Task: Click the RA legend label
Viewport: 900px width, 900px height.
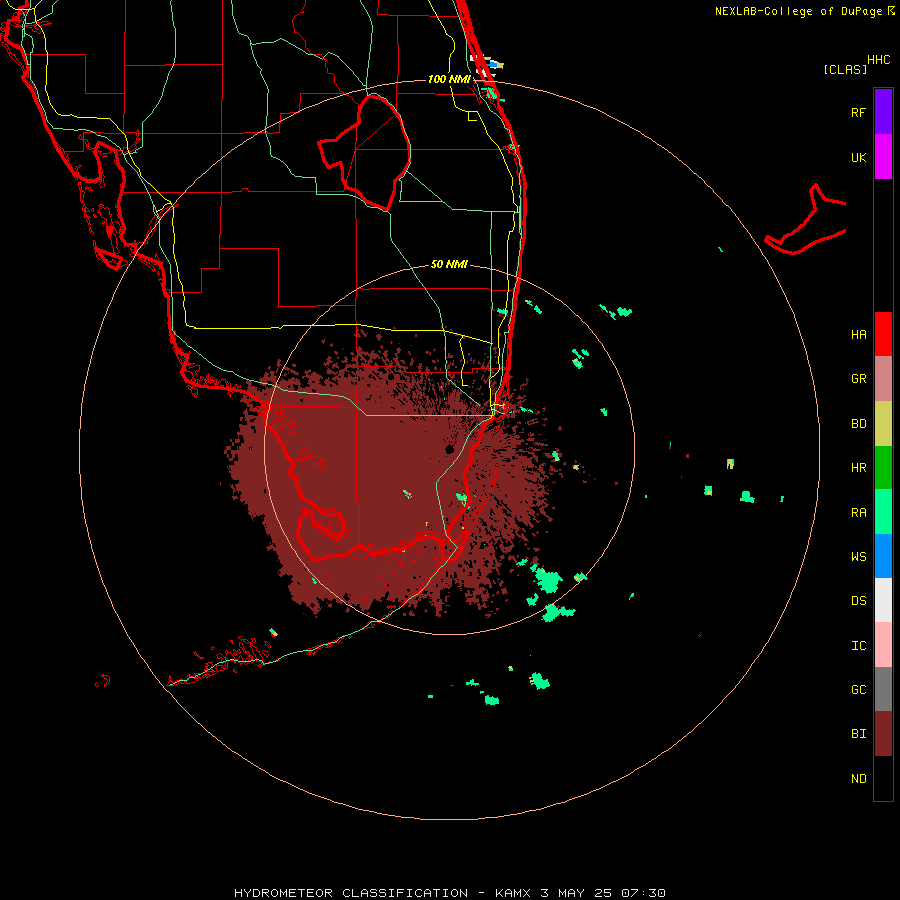Action: pyautogui.click(x=858, y=513)
